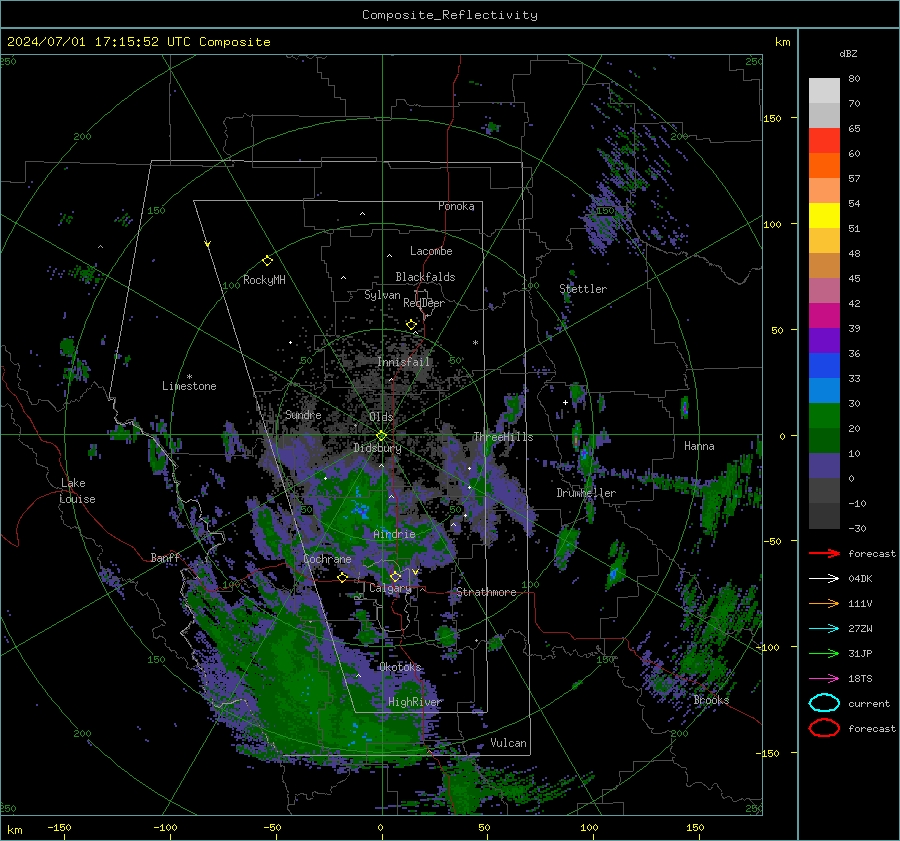This screenshot has width=900, height=841.
Task: Click the Didsbury city label
Action: point(377,448)
